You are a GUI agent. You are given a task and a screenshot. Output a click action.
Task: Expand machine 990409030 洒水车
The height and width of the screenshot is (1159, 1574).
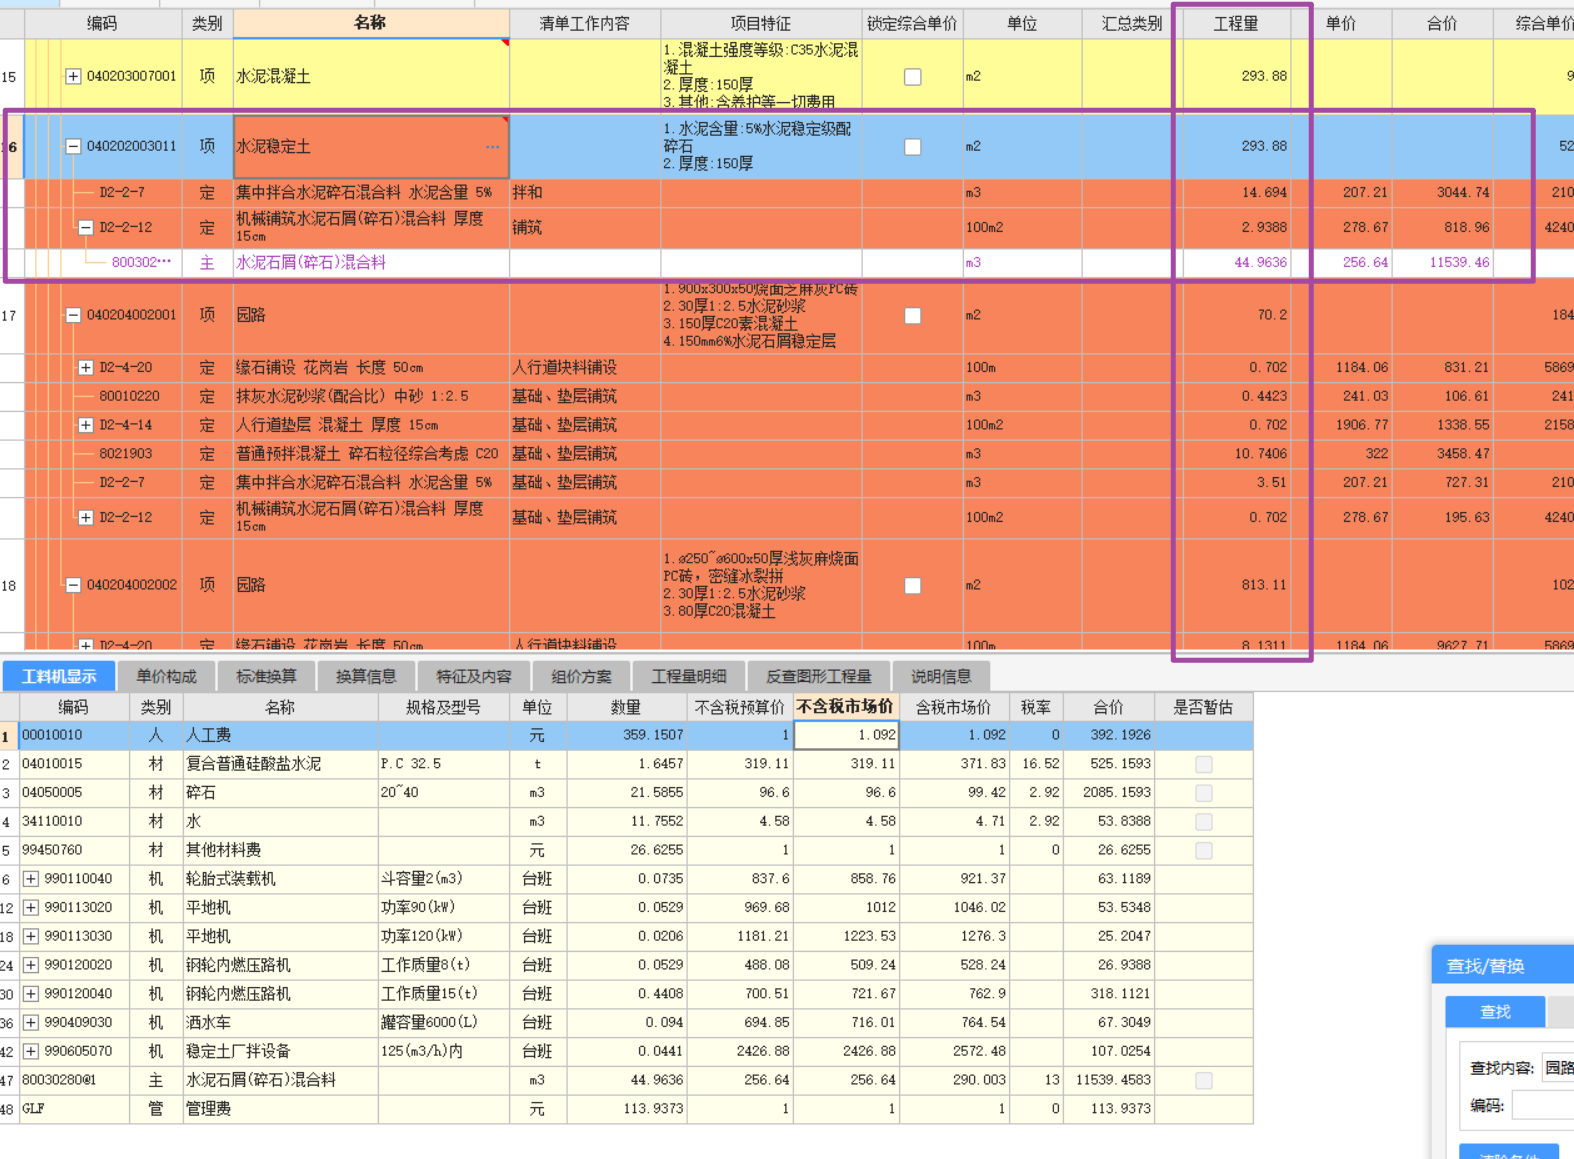click(x=31, y=1023)
